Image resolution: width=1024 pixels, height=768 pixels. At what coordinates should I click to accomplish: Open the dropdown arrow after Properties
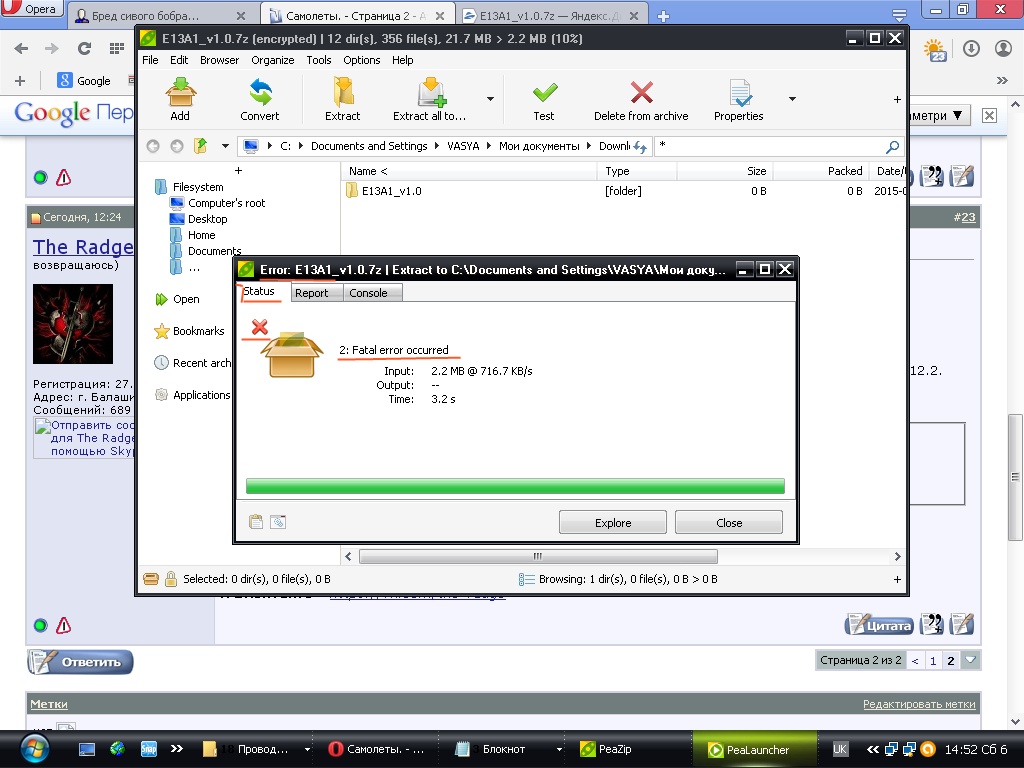[792, 99]
